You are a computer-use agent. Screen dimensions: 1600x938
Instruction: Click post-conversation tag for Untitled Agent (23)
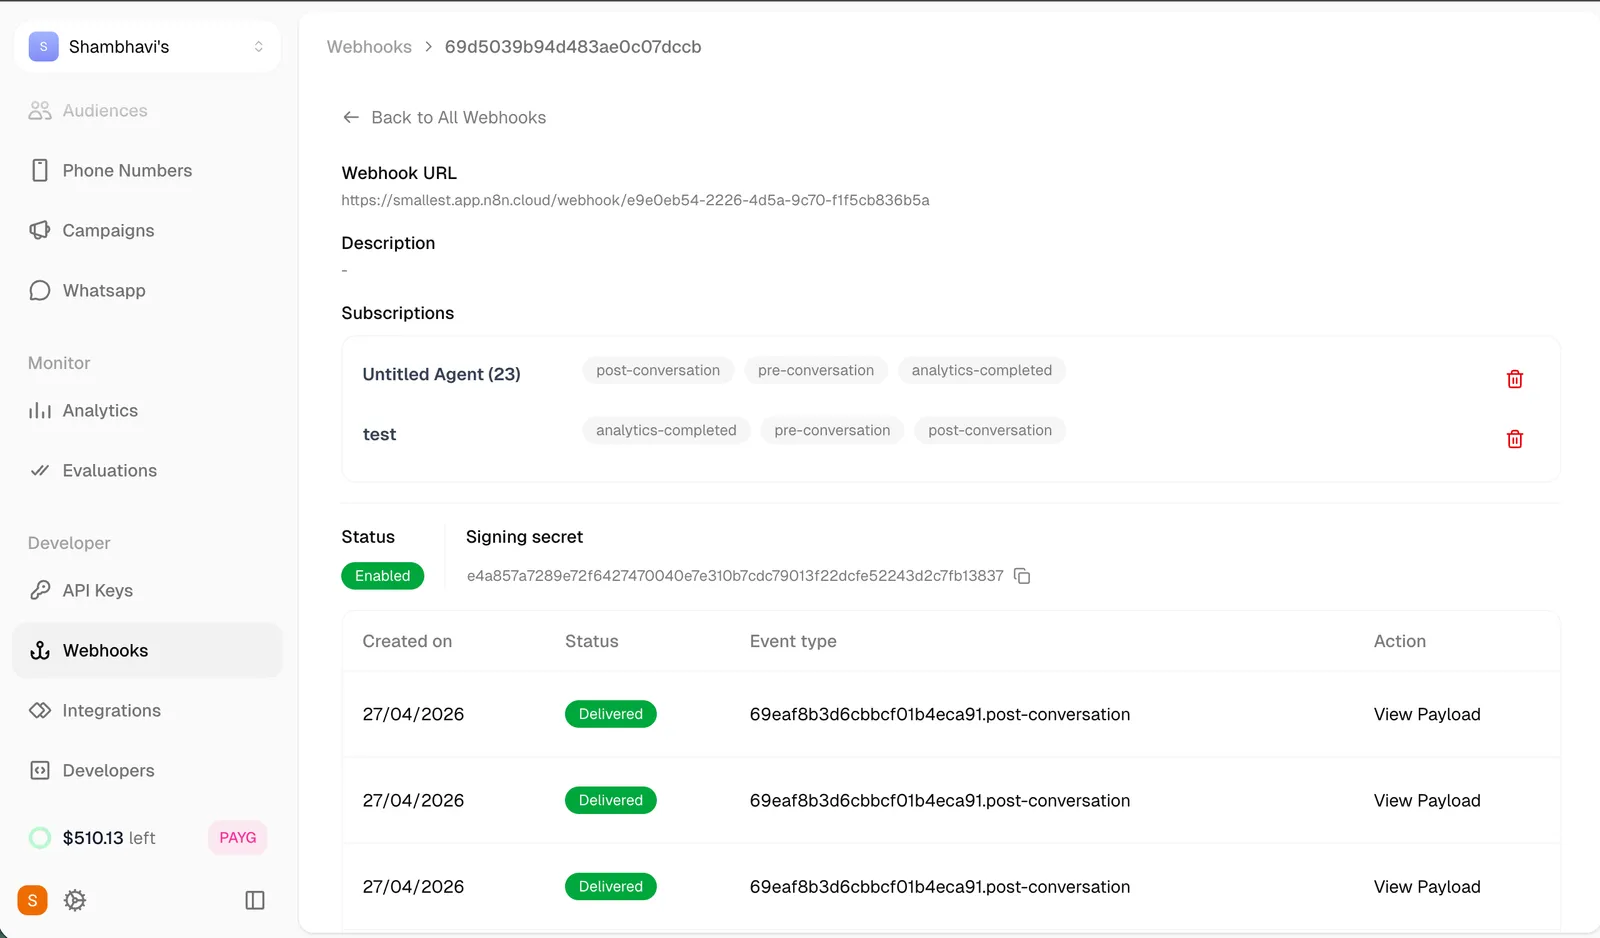pos(658,371)
